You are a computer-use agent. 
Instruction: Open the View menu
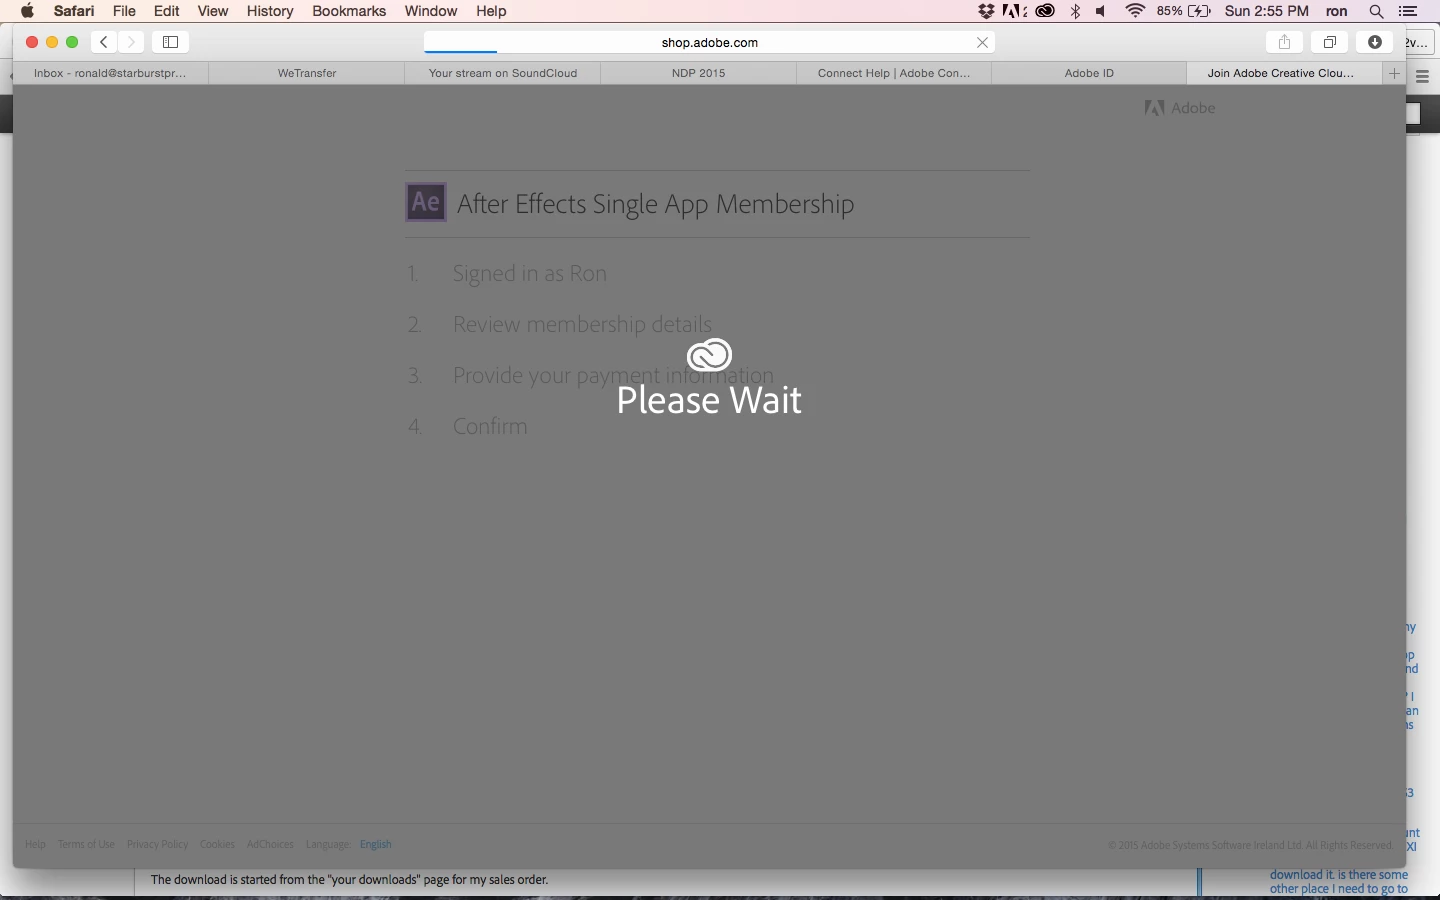coord(213,11)
